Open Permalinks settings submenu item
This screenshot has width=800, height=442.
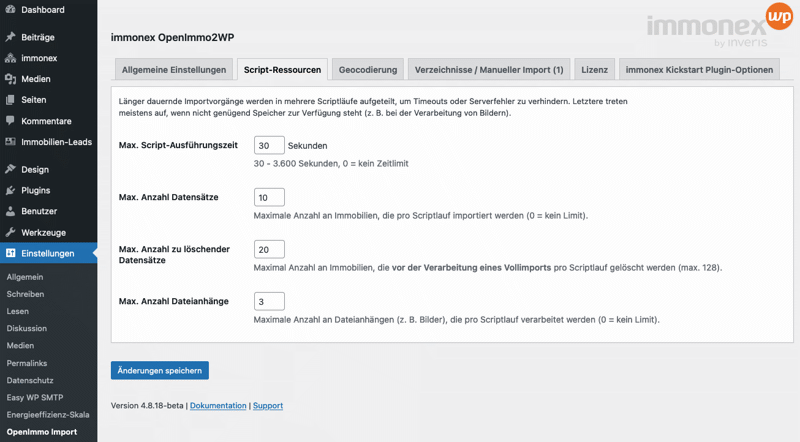(x=27, y=363)
